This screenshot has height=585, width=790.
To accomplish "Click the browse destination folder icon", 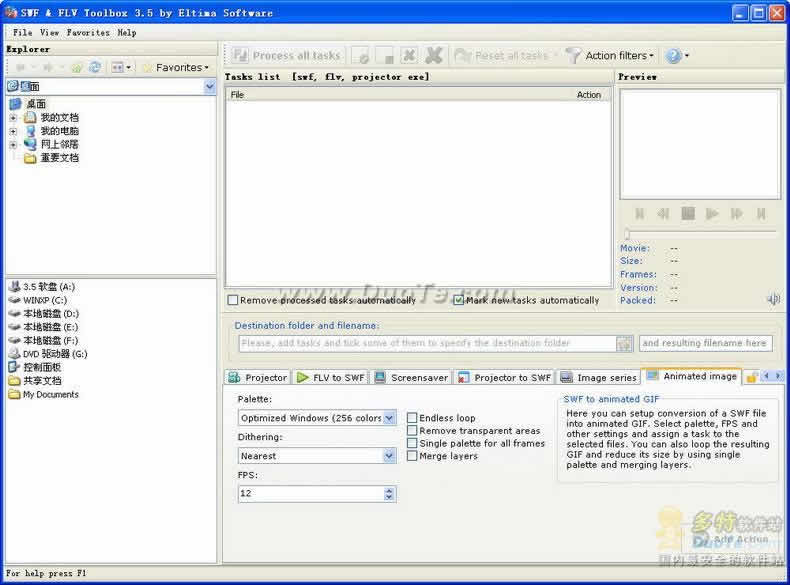I will click(x=624, y=344).
